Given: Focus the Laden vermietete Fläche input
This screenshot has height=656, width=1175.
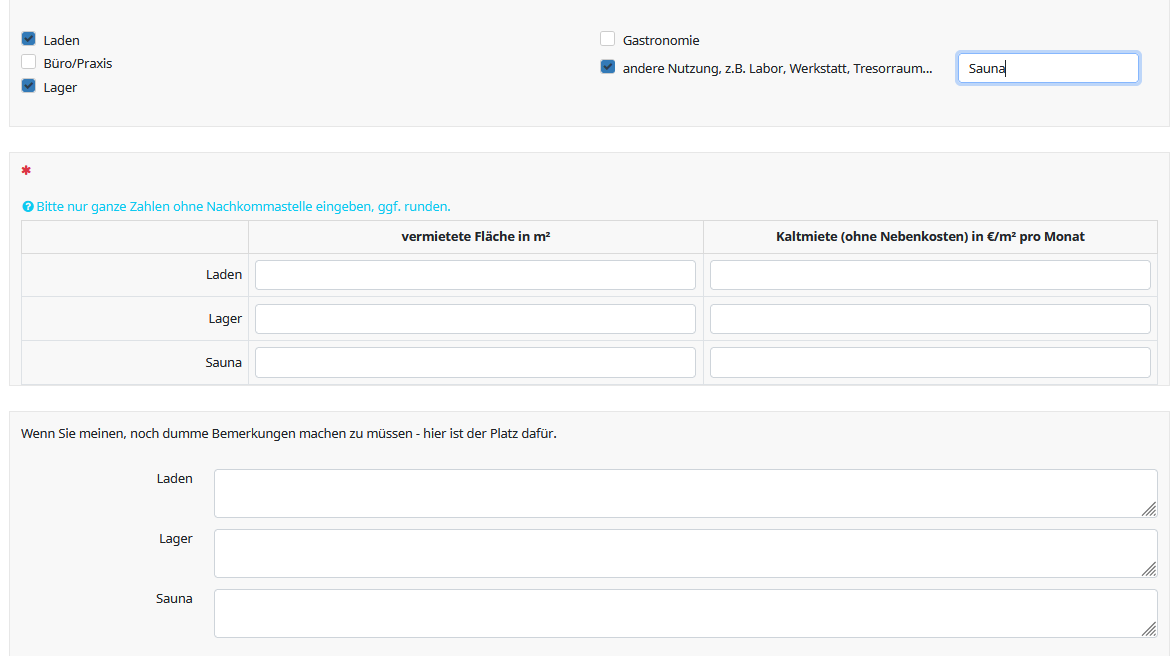Looking at the screenshot, I should click(x=475, y=275).
